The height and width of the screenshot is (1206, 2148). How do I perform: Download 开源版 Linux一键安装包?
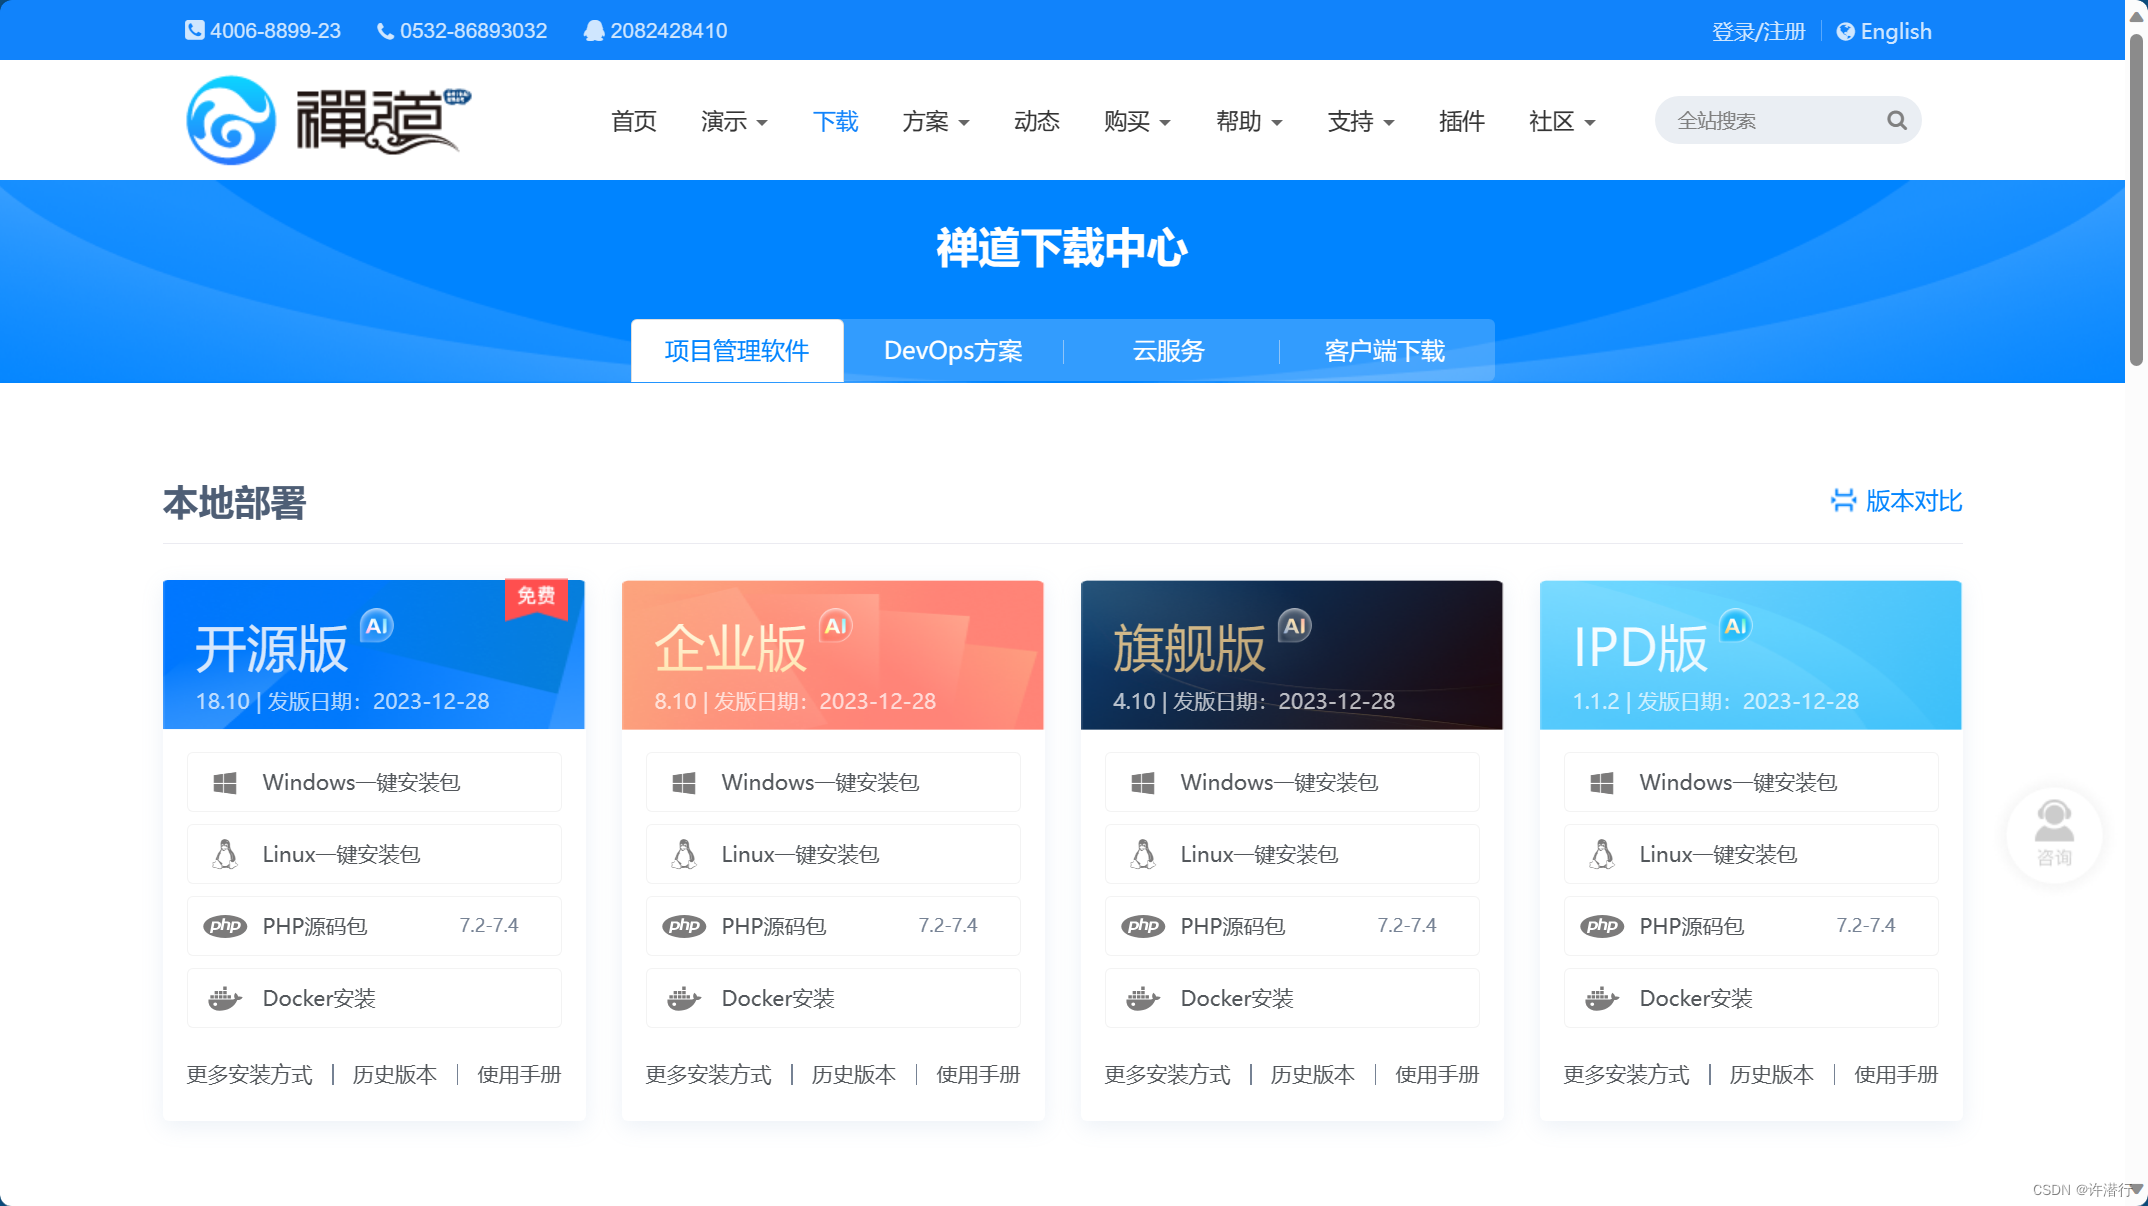tap(374, 854)
